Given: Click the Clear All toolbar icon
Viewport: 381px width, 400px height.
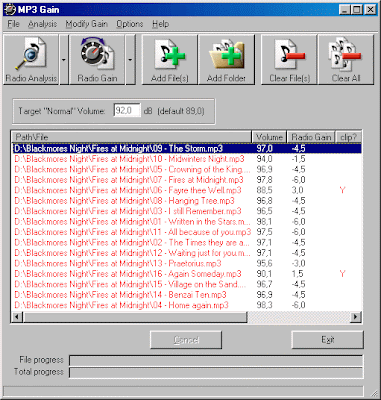Looking at the screenshot, I should tap(346, 60).
